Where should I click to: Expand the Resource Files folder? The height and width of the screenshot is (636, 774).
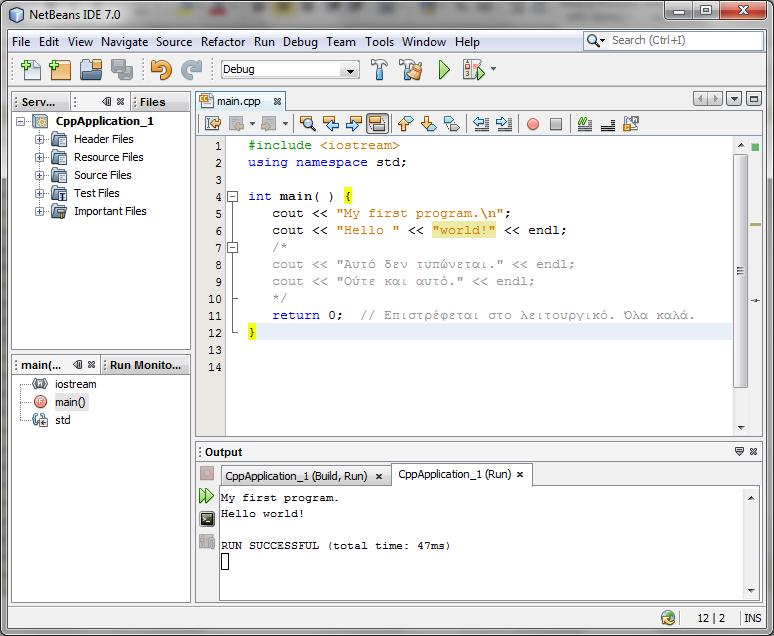pyautogui.click(x=39, y=158)
